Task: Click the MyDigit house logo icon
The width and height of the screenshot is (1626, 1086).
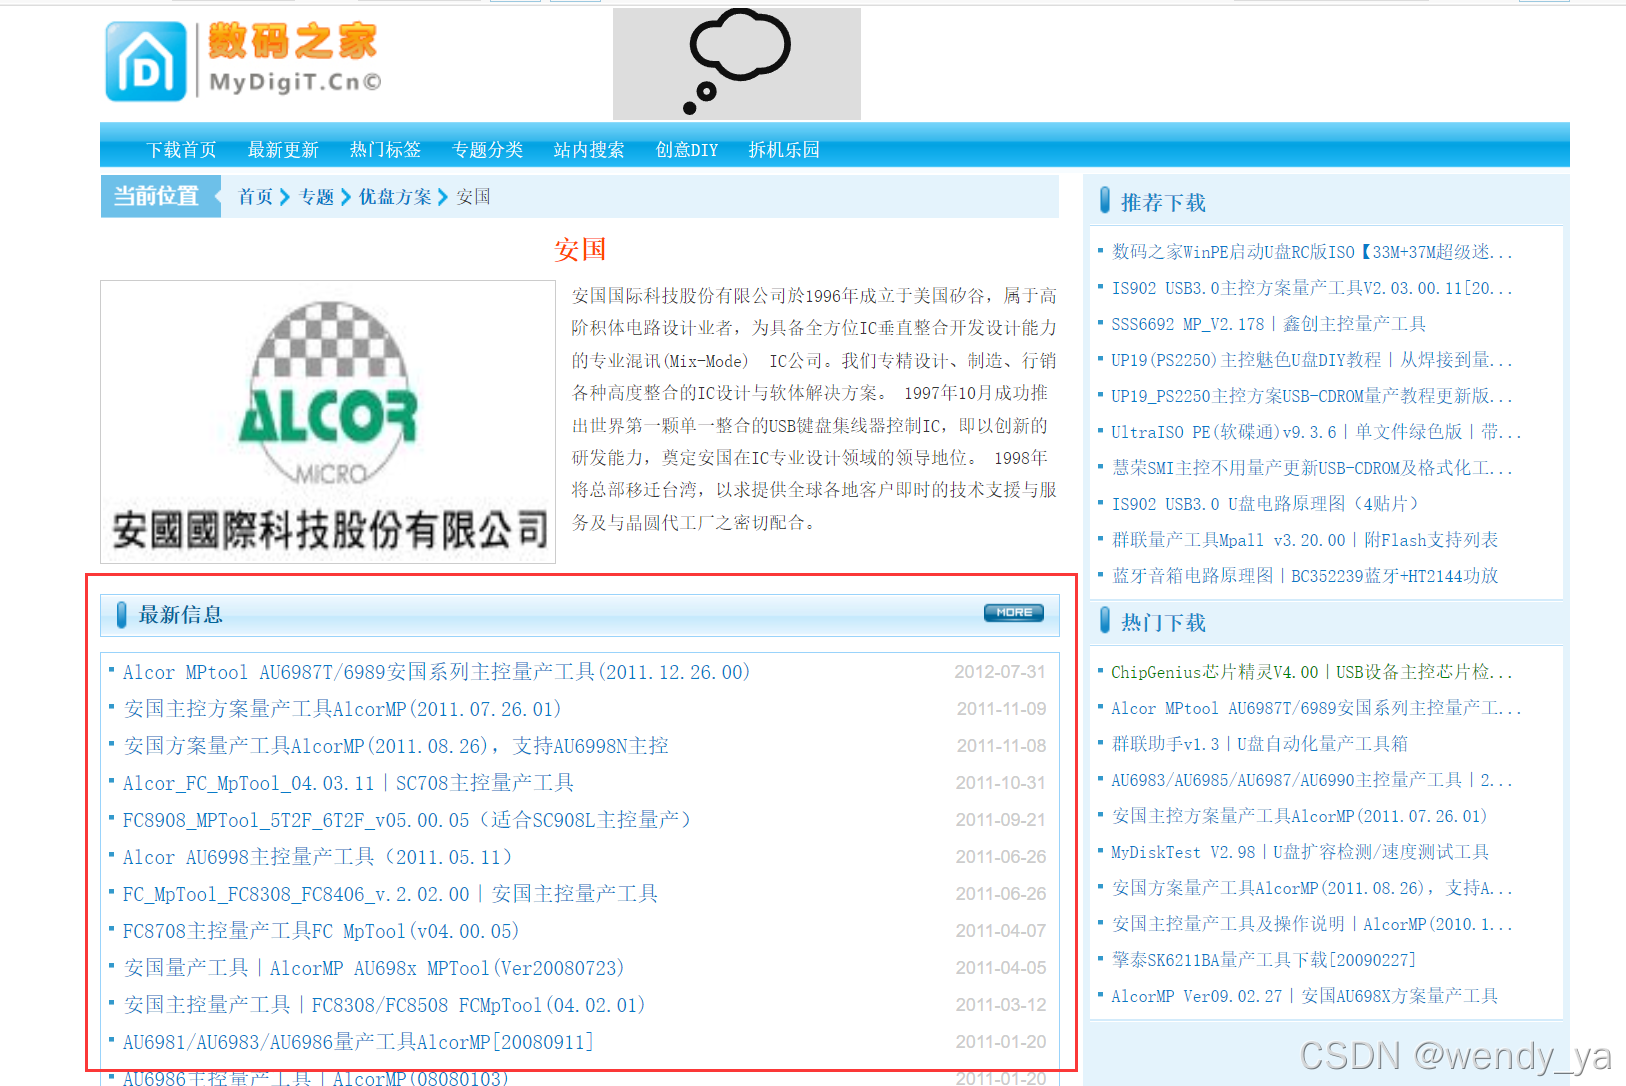Action: click(146, 62)
